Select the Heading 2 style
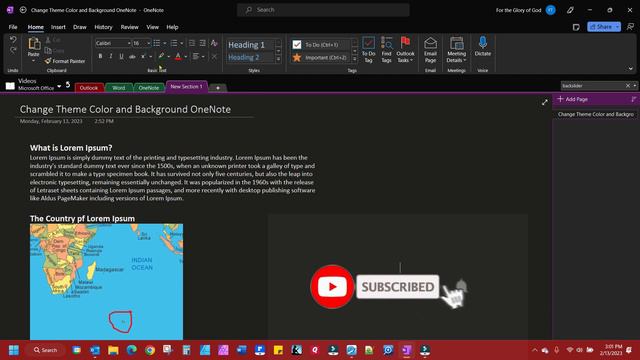 click(250, 58)
